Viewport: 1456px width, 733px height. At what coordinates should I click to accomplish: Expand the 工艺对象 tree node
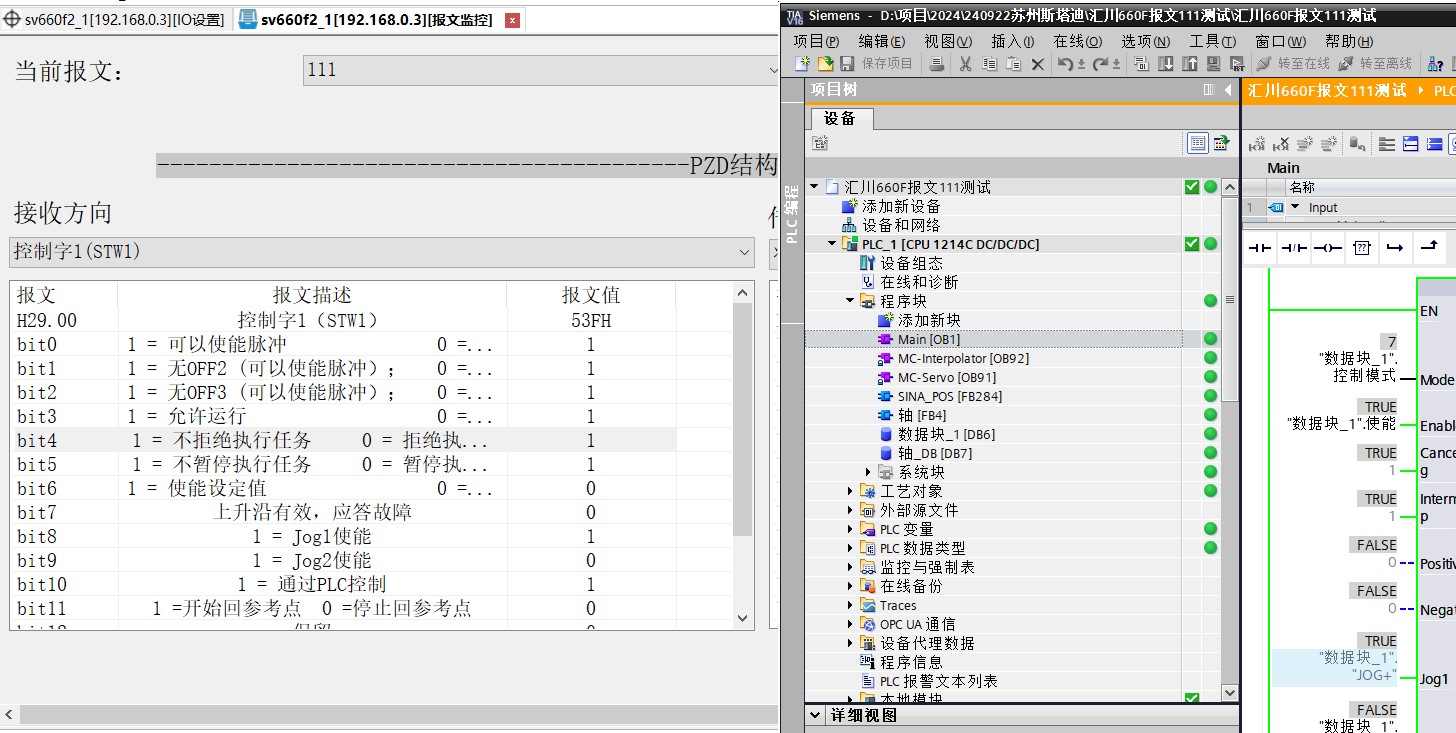tap(850, 491)
